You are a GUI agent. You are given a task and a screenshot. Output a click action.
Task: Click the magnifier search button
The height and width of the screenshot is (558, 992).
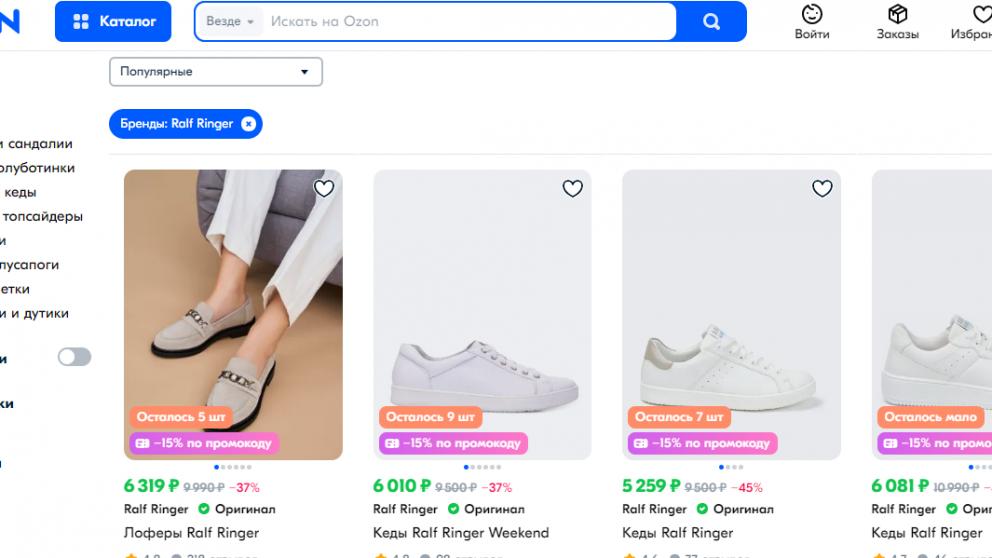(711, 21)
